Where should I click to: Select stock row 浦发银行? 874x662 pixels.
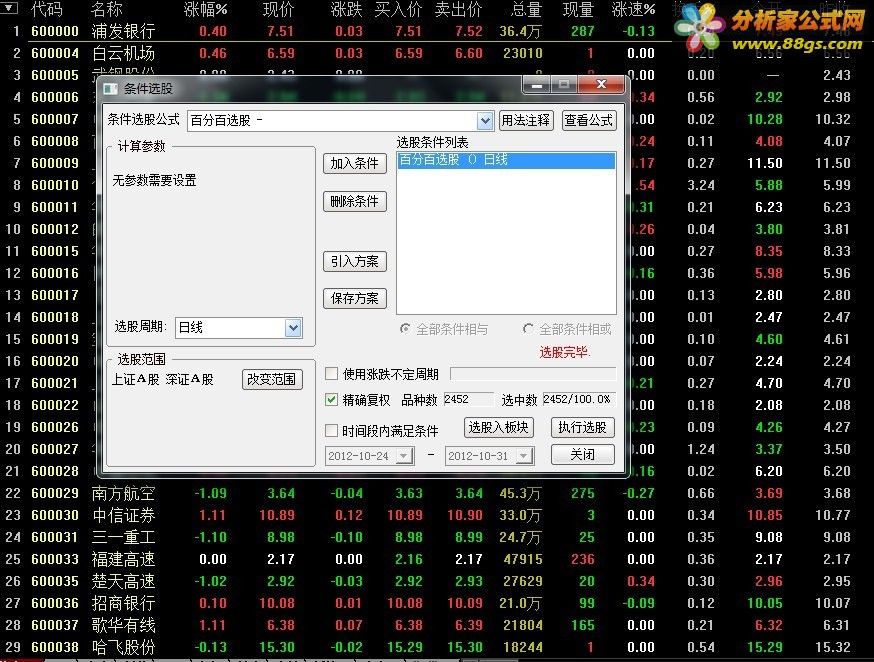click(x=123, y=31)
